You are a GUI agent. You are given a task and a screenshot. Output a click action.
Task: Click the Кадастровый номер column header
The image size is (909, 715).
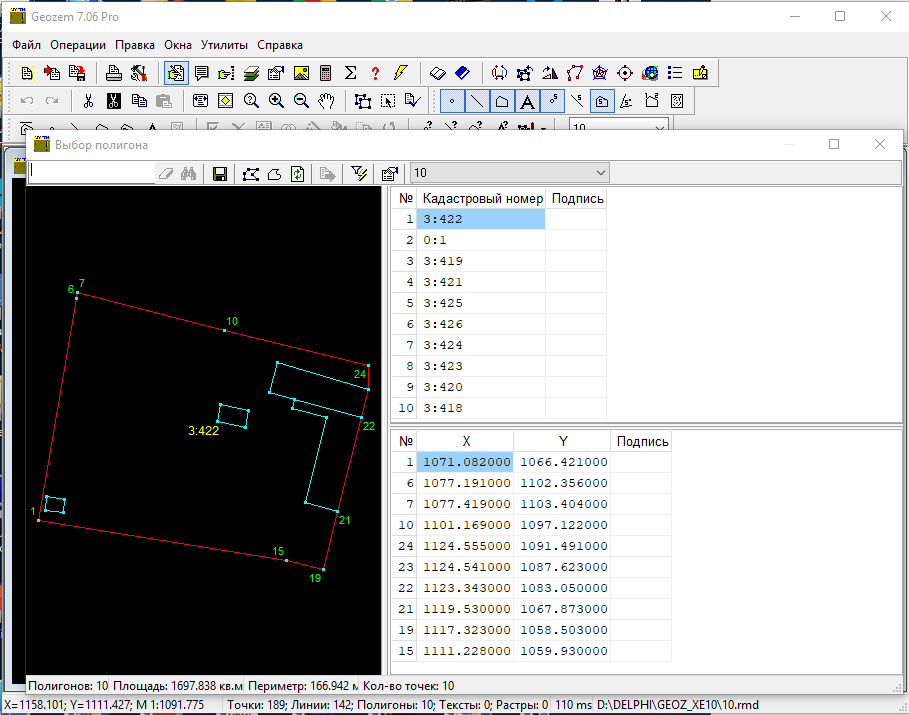coord(481,198)
